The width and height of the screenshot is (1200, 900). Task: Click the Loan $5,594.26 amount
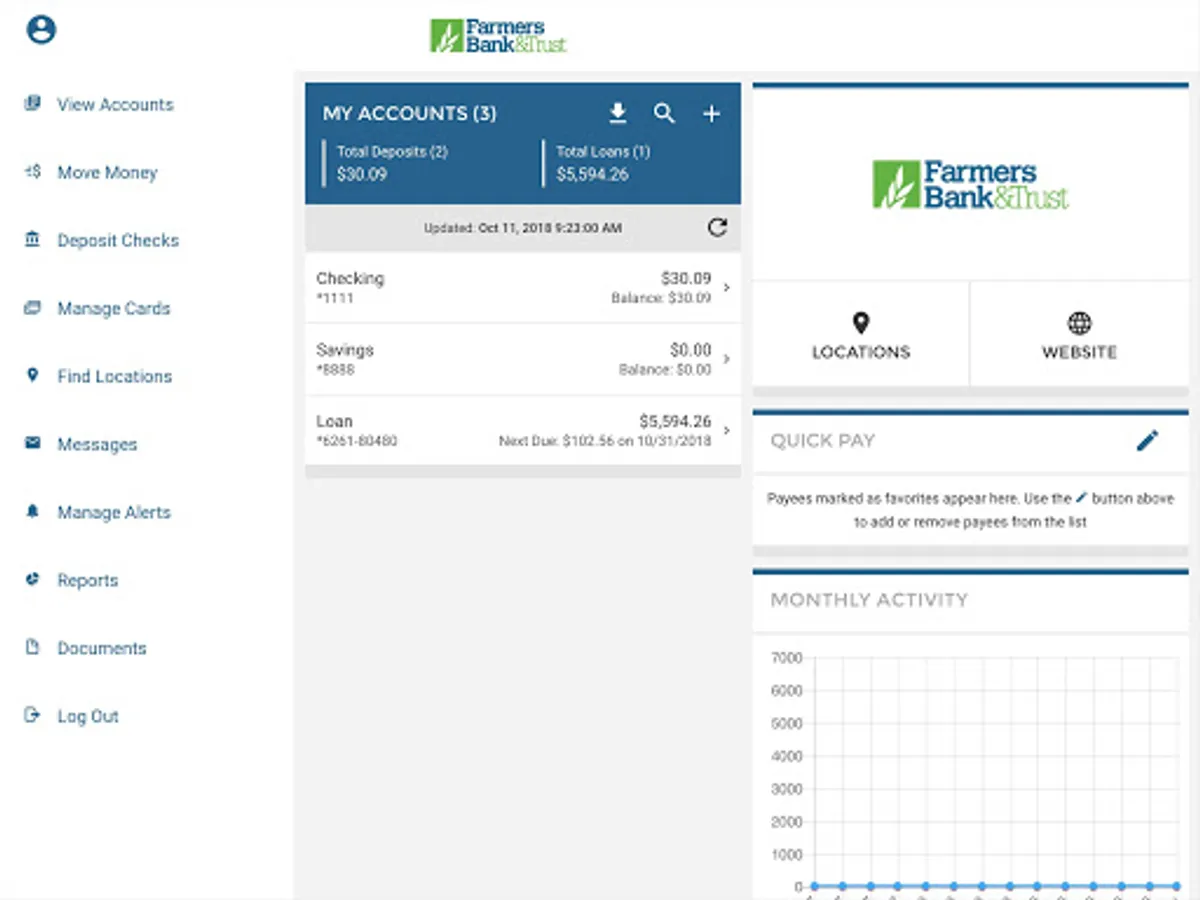[x=675, y=421]
